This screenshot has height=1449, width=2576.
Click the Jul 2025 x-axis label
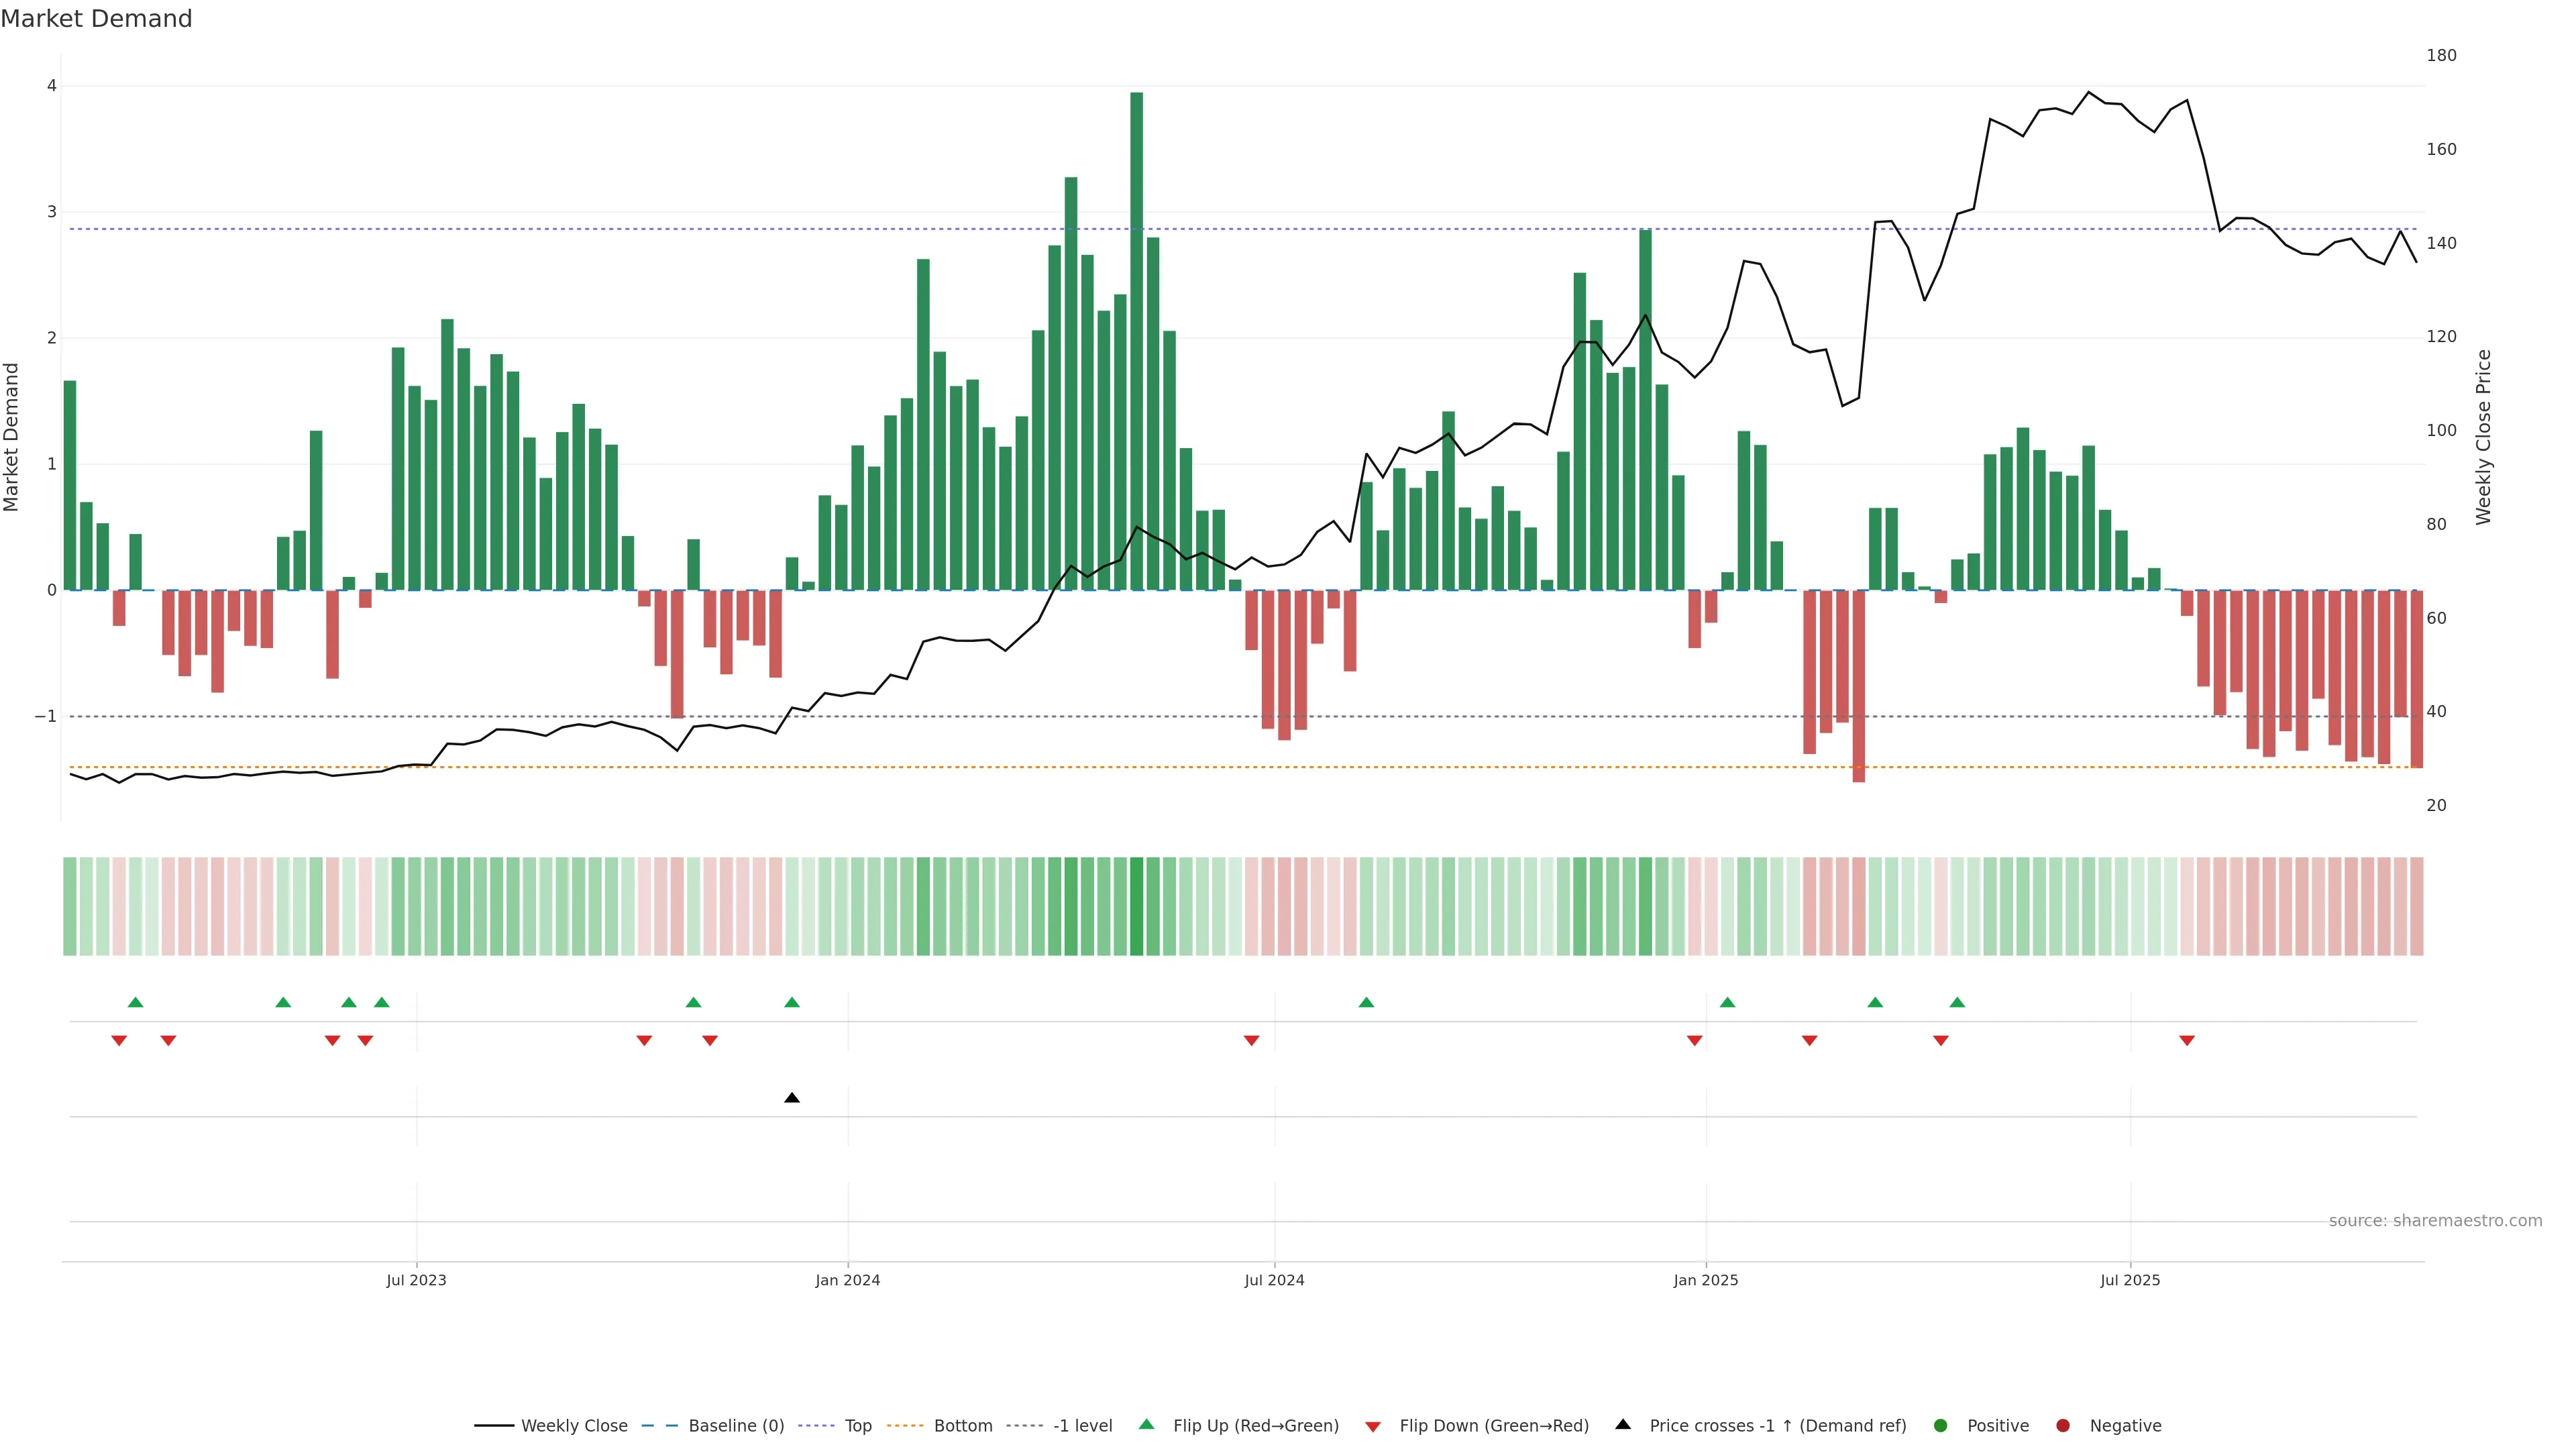[x=2130, y=1280]
